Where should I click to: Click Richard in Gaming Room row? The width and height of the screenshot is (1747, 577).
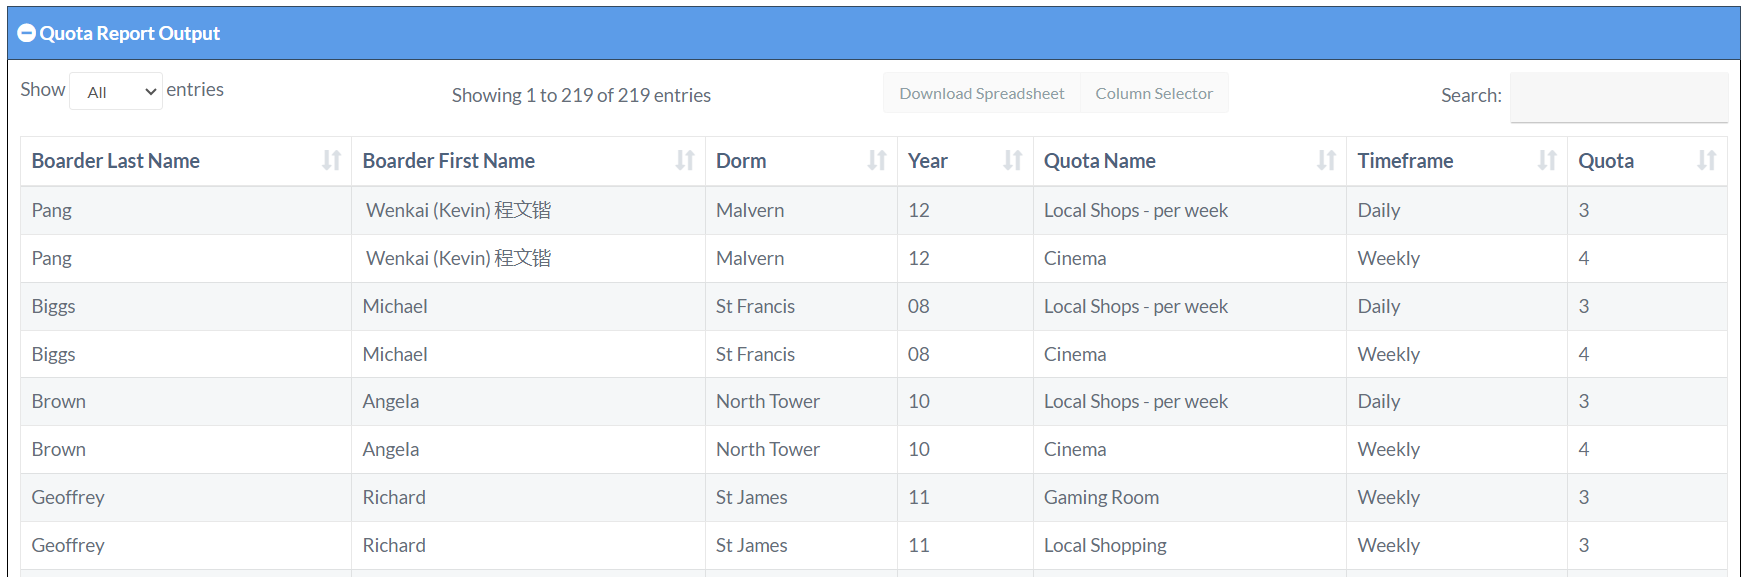tap(394, 497)
